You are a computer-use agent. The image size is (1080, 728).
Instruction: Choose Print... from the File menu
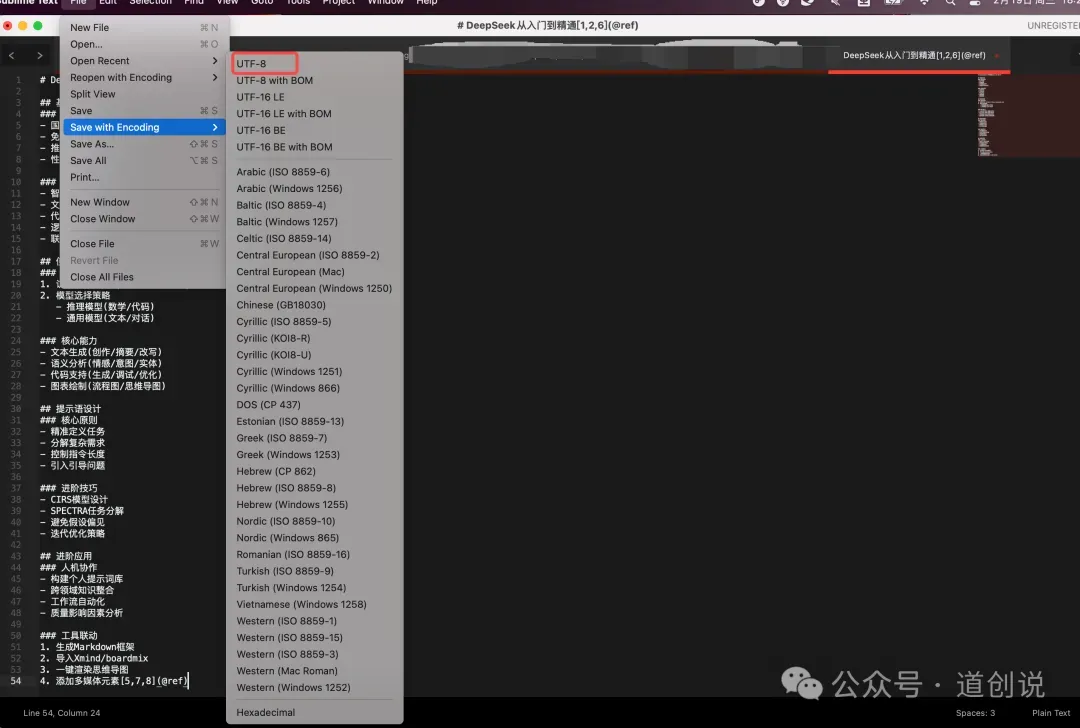(144, 177)
